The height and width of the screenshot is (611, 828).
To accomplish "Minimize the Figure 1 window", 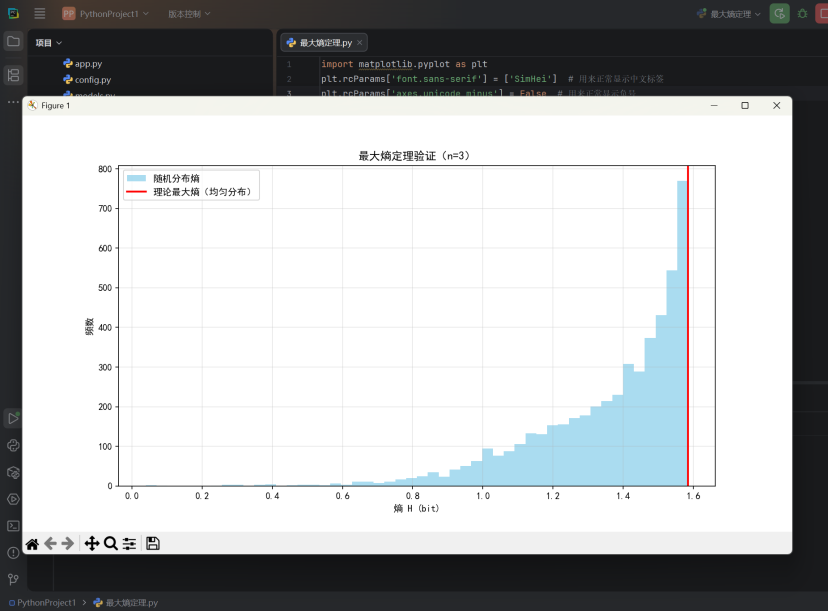I will (714, 106).
